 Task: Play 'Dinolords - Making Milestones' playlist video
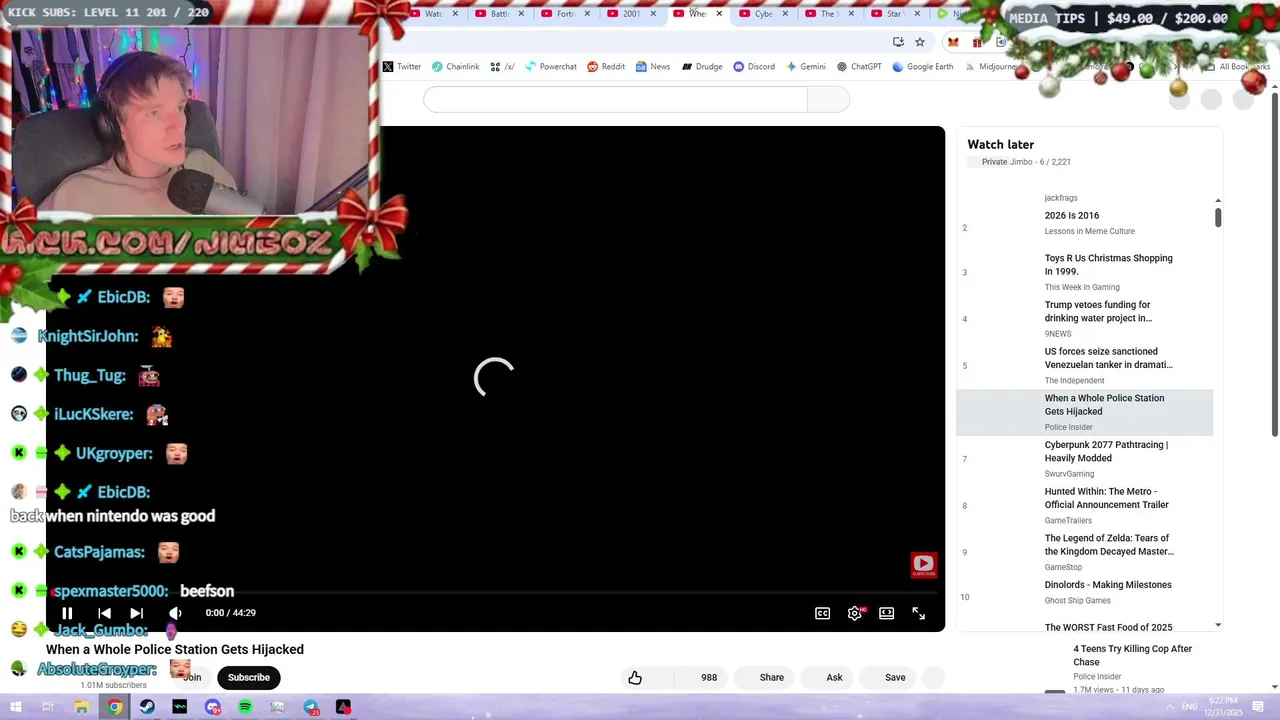(1108, 585)
